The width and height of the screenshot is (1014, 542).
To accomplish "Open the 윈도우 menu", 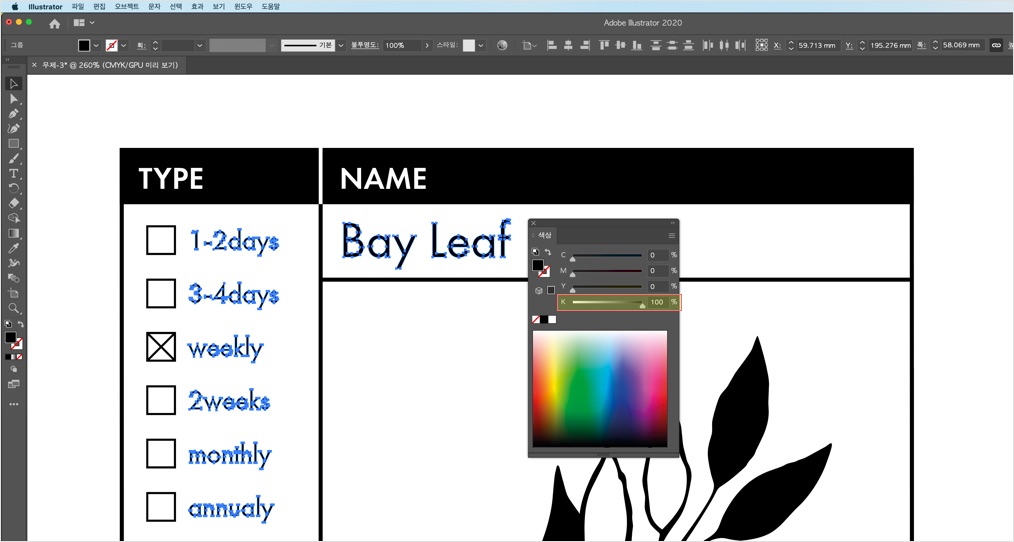I will tap(243, 6).
